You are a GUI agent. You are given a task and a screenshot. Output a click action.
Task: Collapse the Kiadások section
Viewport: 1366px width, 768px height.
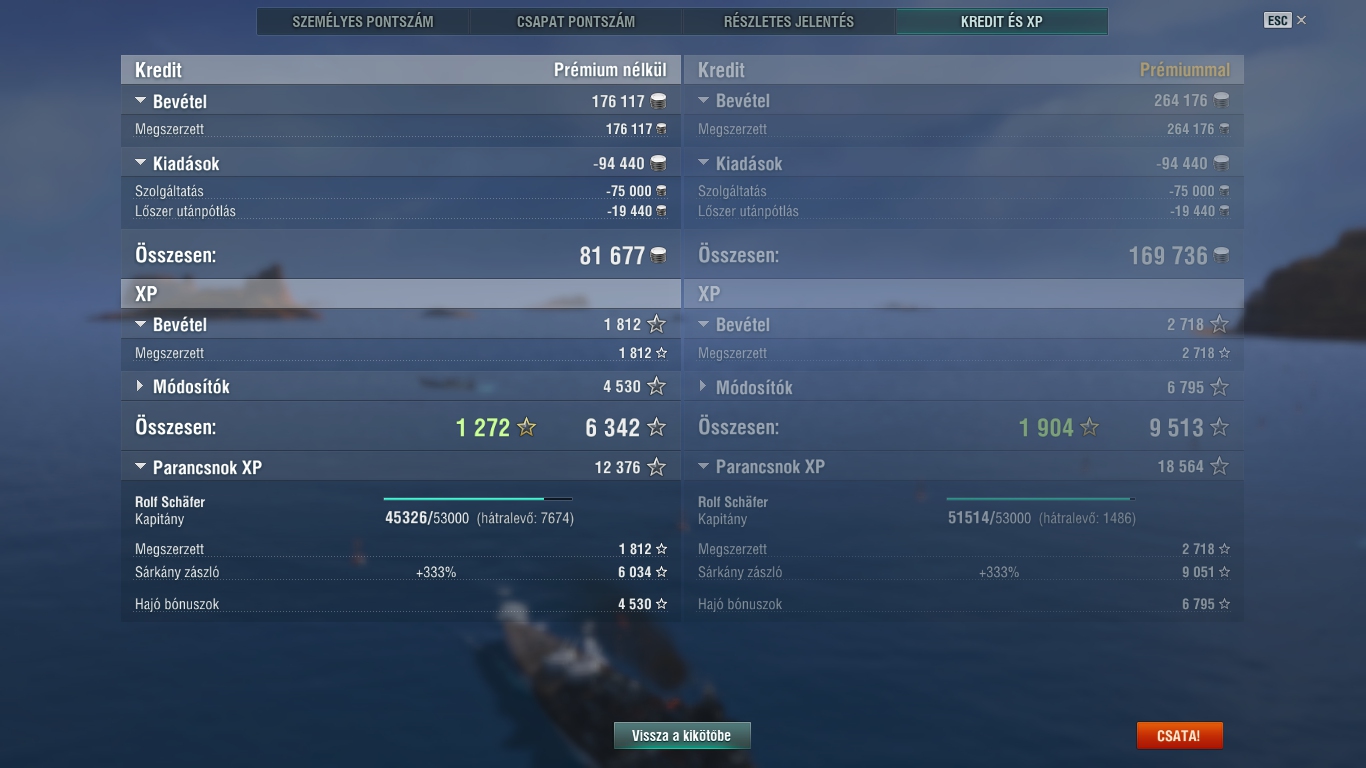pyautogui.click(x=140, y=163)
